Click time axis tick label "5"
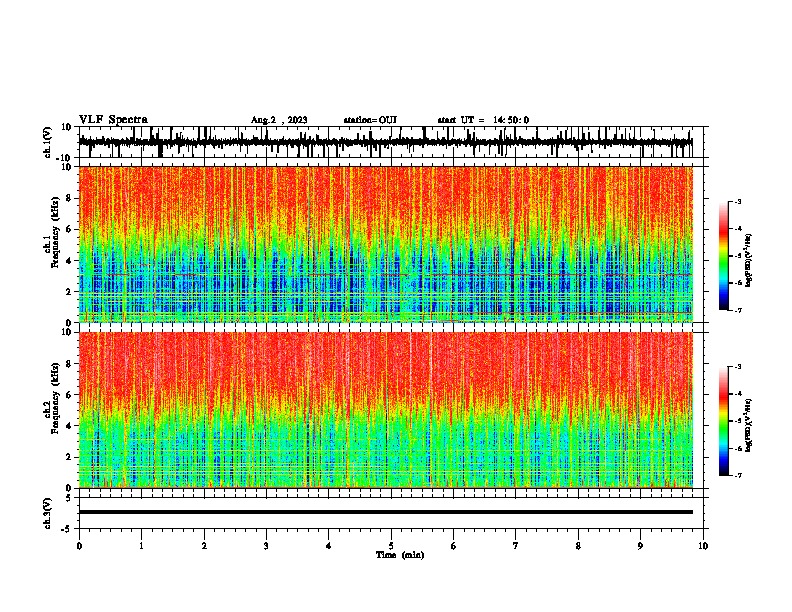Viewport: 792px width, 612px height. coord(391,546)
